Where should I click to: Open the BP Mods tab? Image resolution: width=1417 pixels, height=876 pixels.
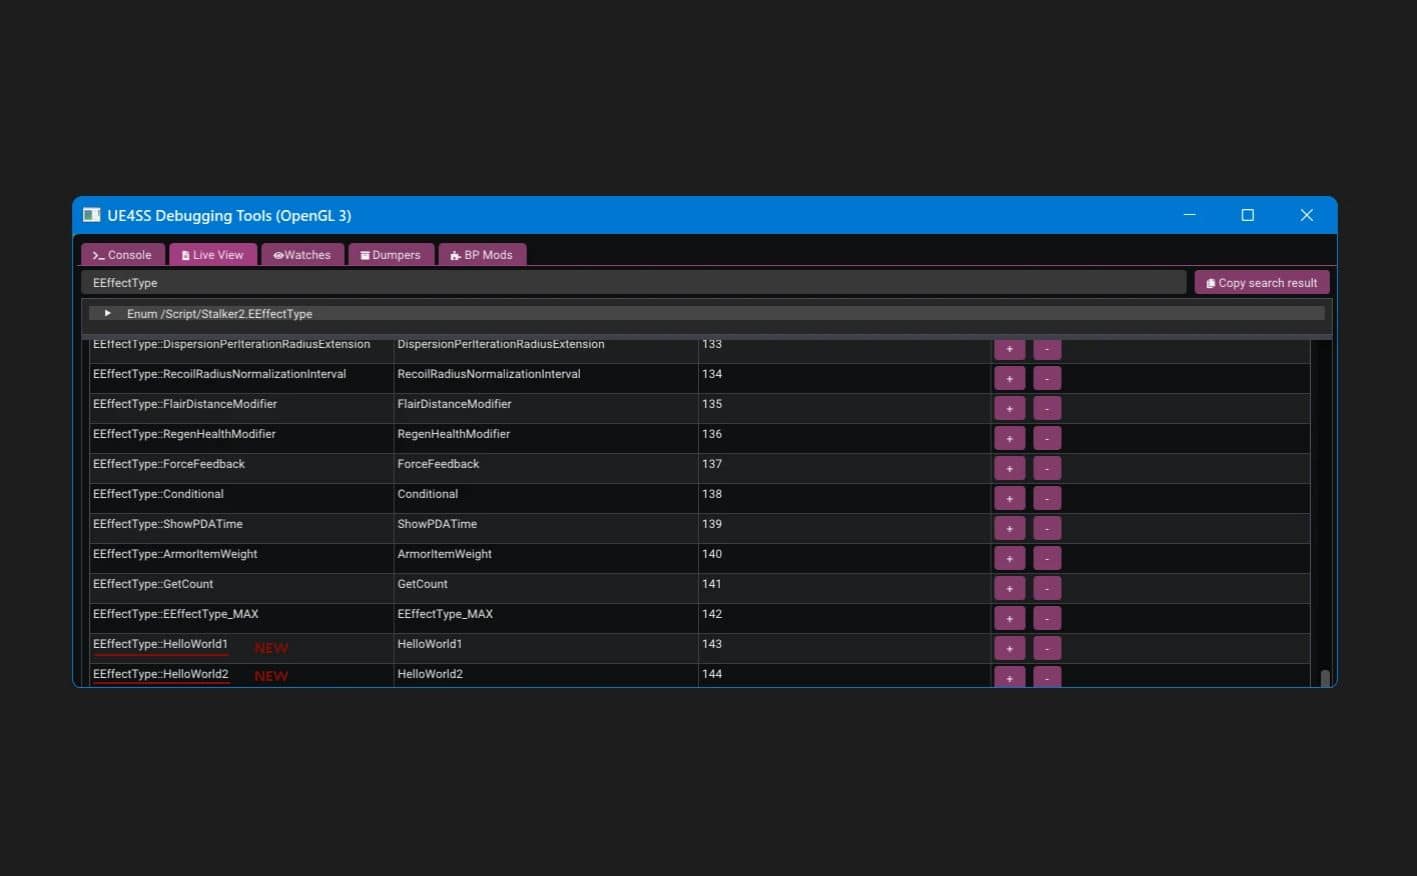coord(482,255)
